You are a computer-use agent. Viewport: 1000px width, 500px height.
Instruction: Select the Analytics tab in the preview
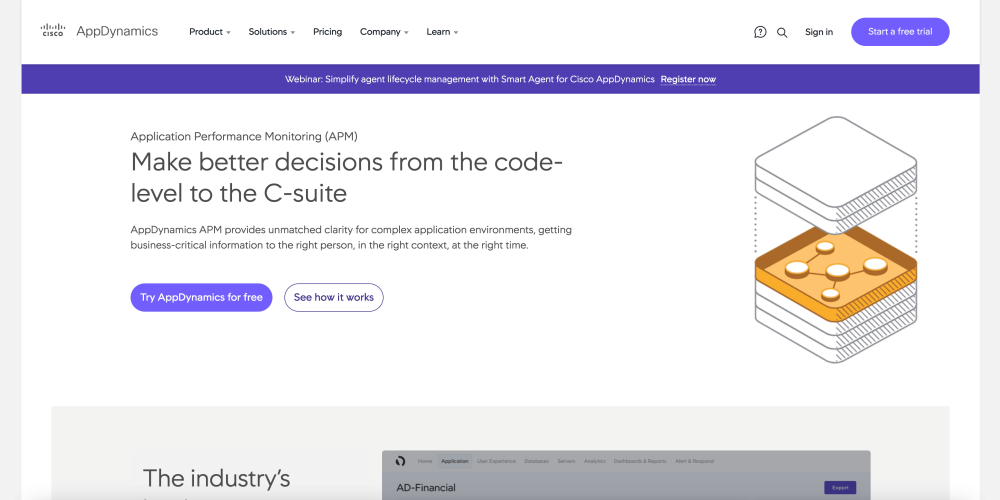click(x=595, y=461)
